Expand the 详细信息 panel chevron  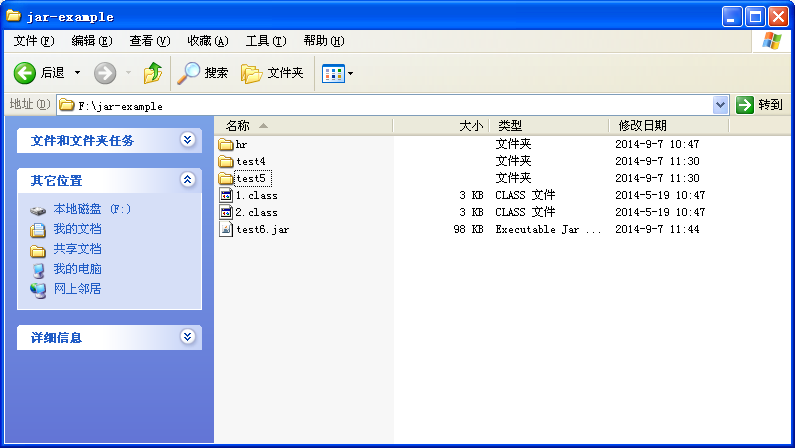tap(188, 337)
